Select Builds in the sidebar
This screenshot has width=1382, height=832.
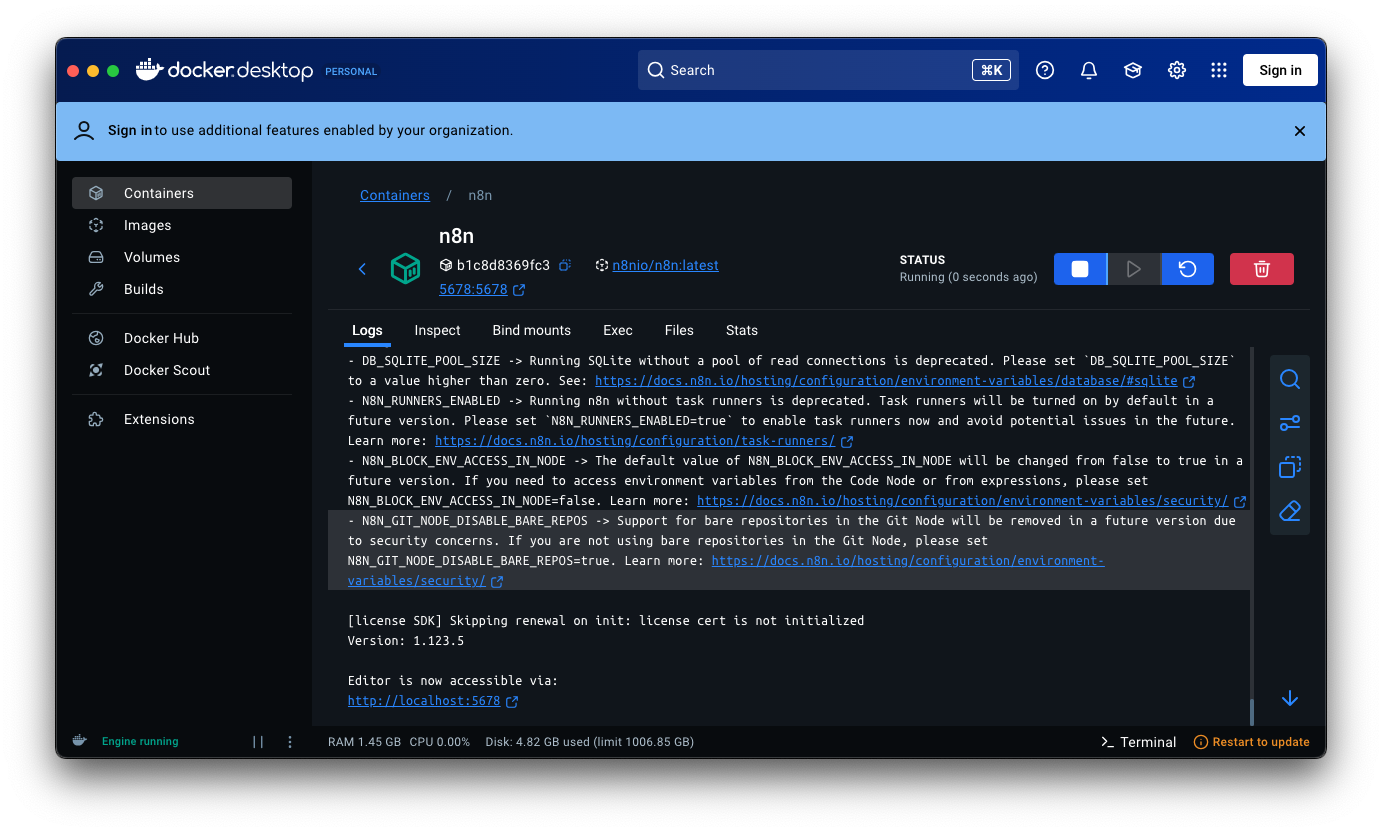182,289
